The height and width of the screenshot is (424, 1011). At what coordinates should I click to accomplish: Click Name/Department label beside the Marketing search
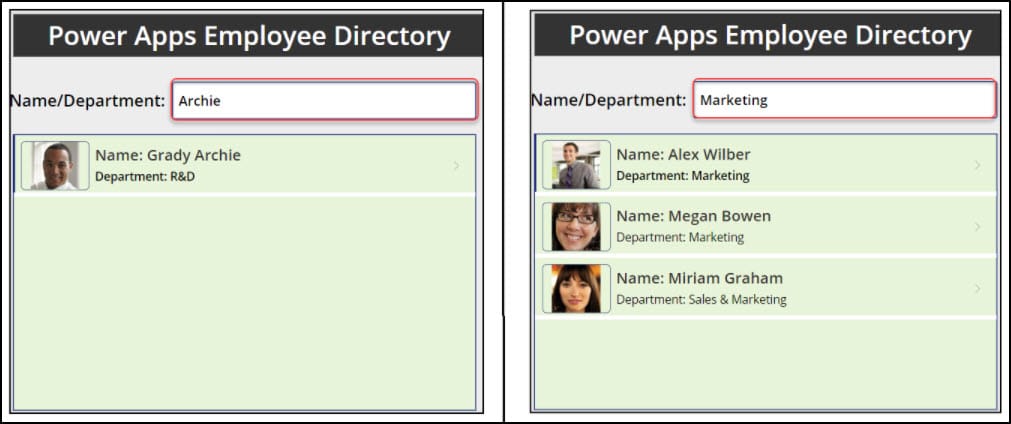(x=609, y=101)
